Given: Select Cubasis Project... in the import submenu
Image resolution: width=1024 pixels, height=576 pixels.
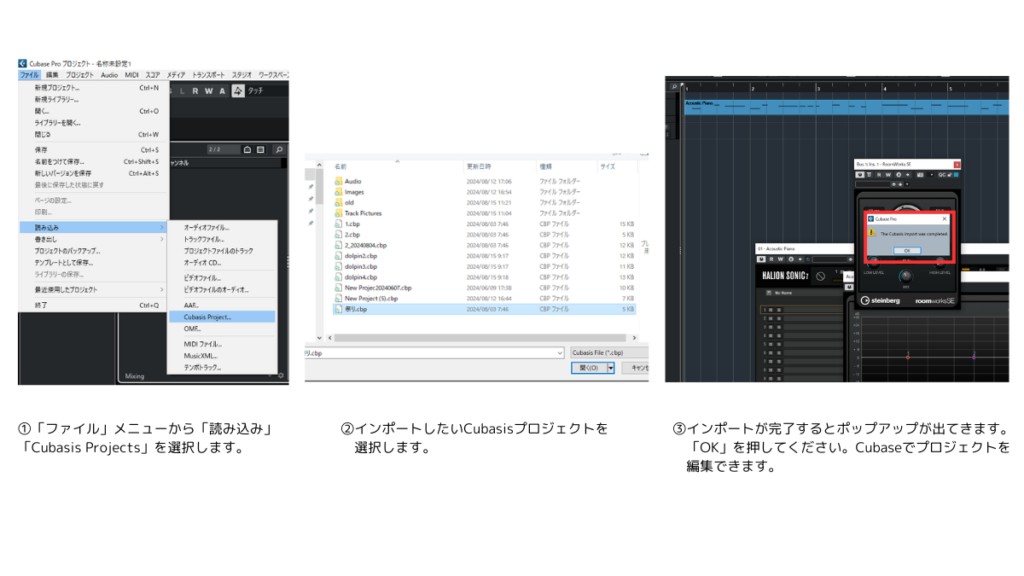Looking at the screenshot, I should pyautogui.click(x=222, y=317).
